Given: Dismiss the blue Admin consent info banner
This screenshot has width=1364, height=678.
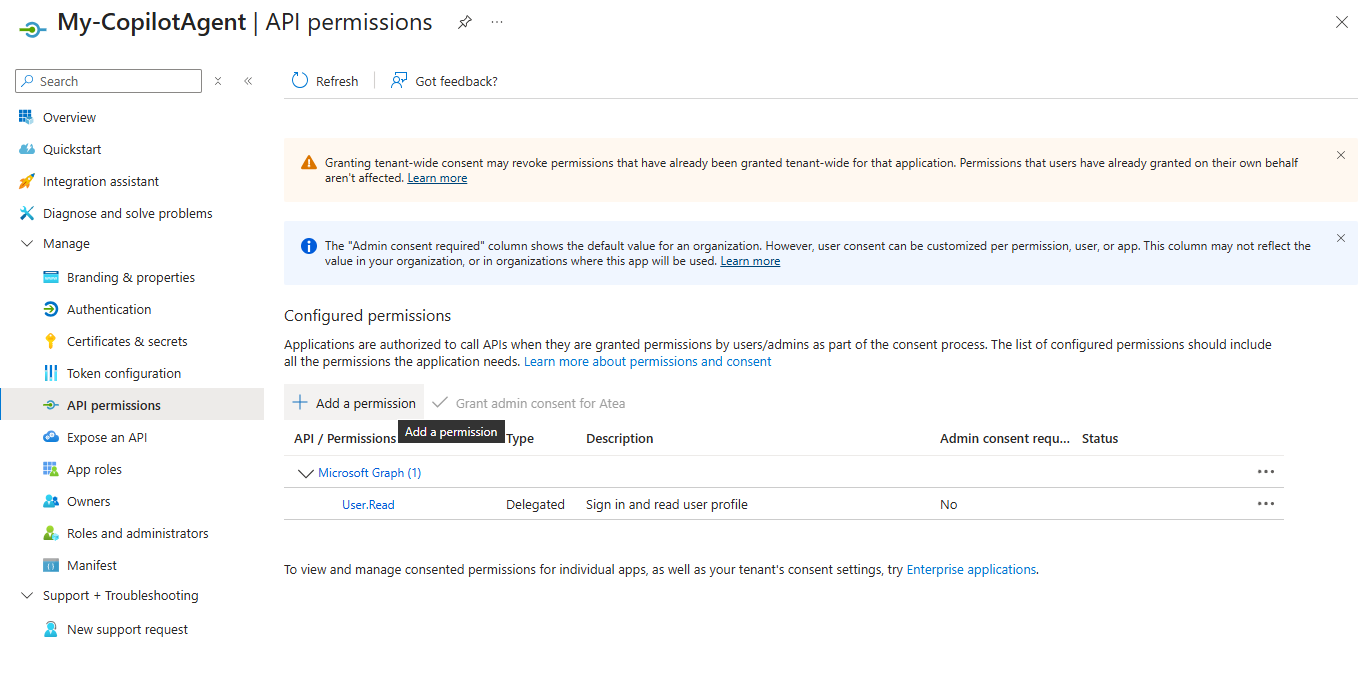Looking at the screenshot, I should pos(1341,238).
